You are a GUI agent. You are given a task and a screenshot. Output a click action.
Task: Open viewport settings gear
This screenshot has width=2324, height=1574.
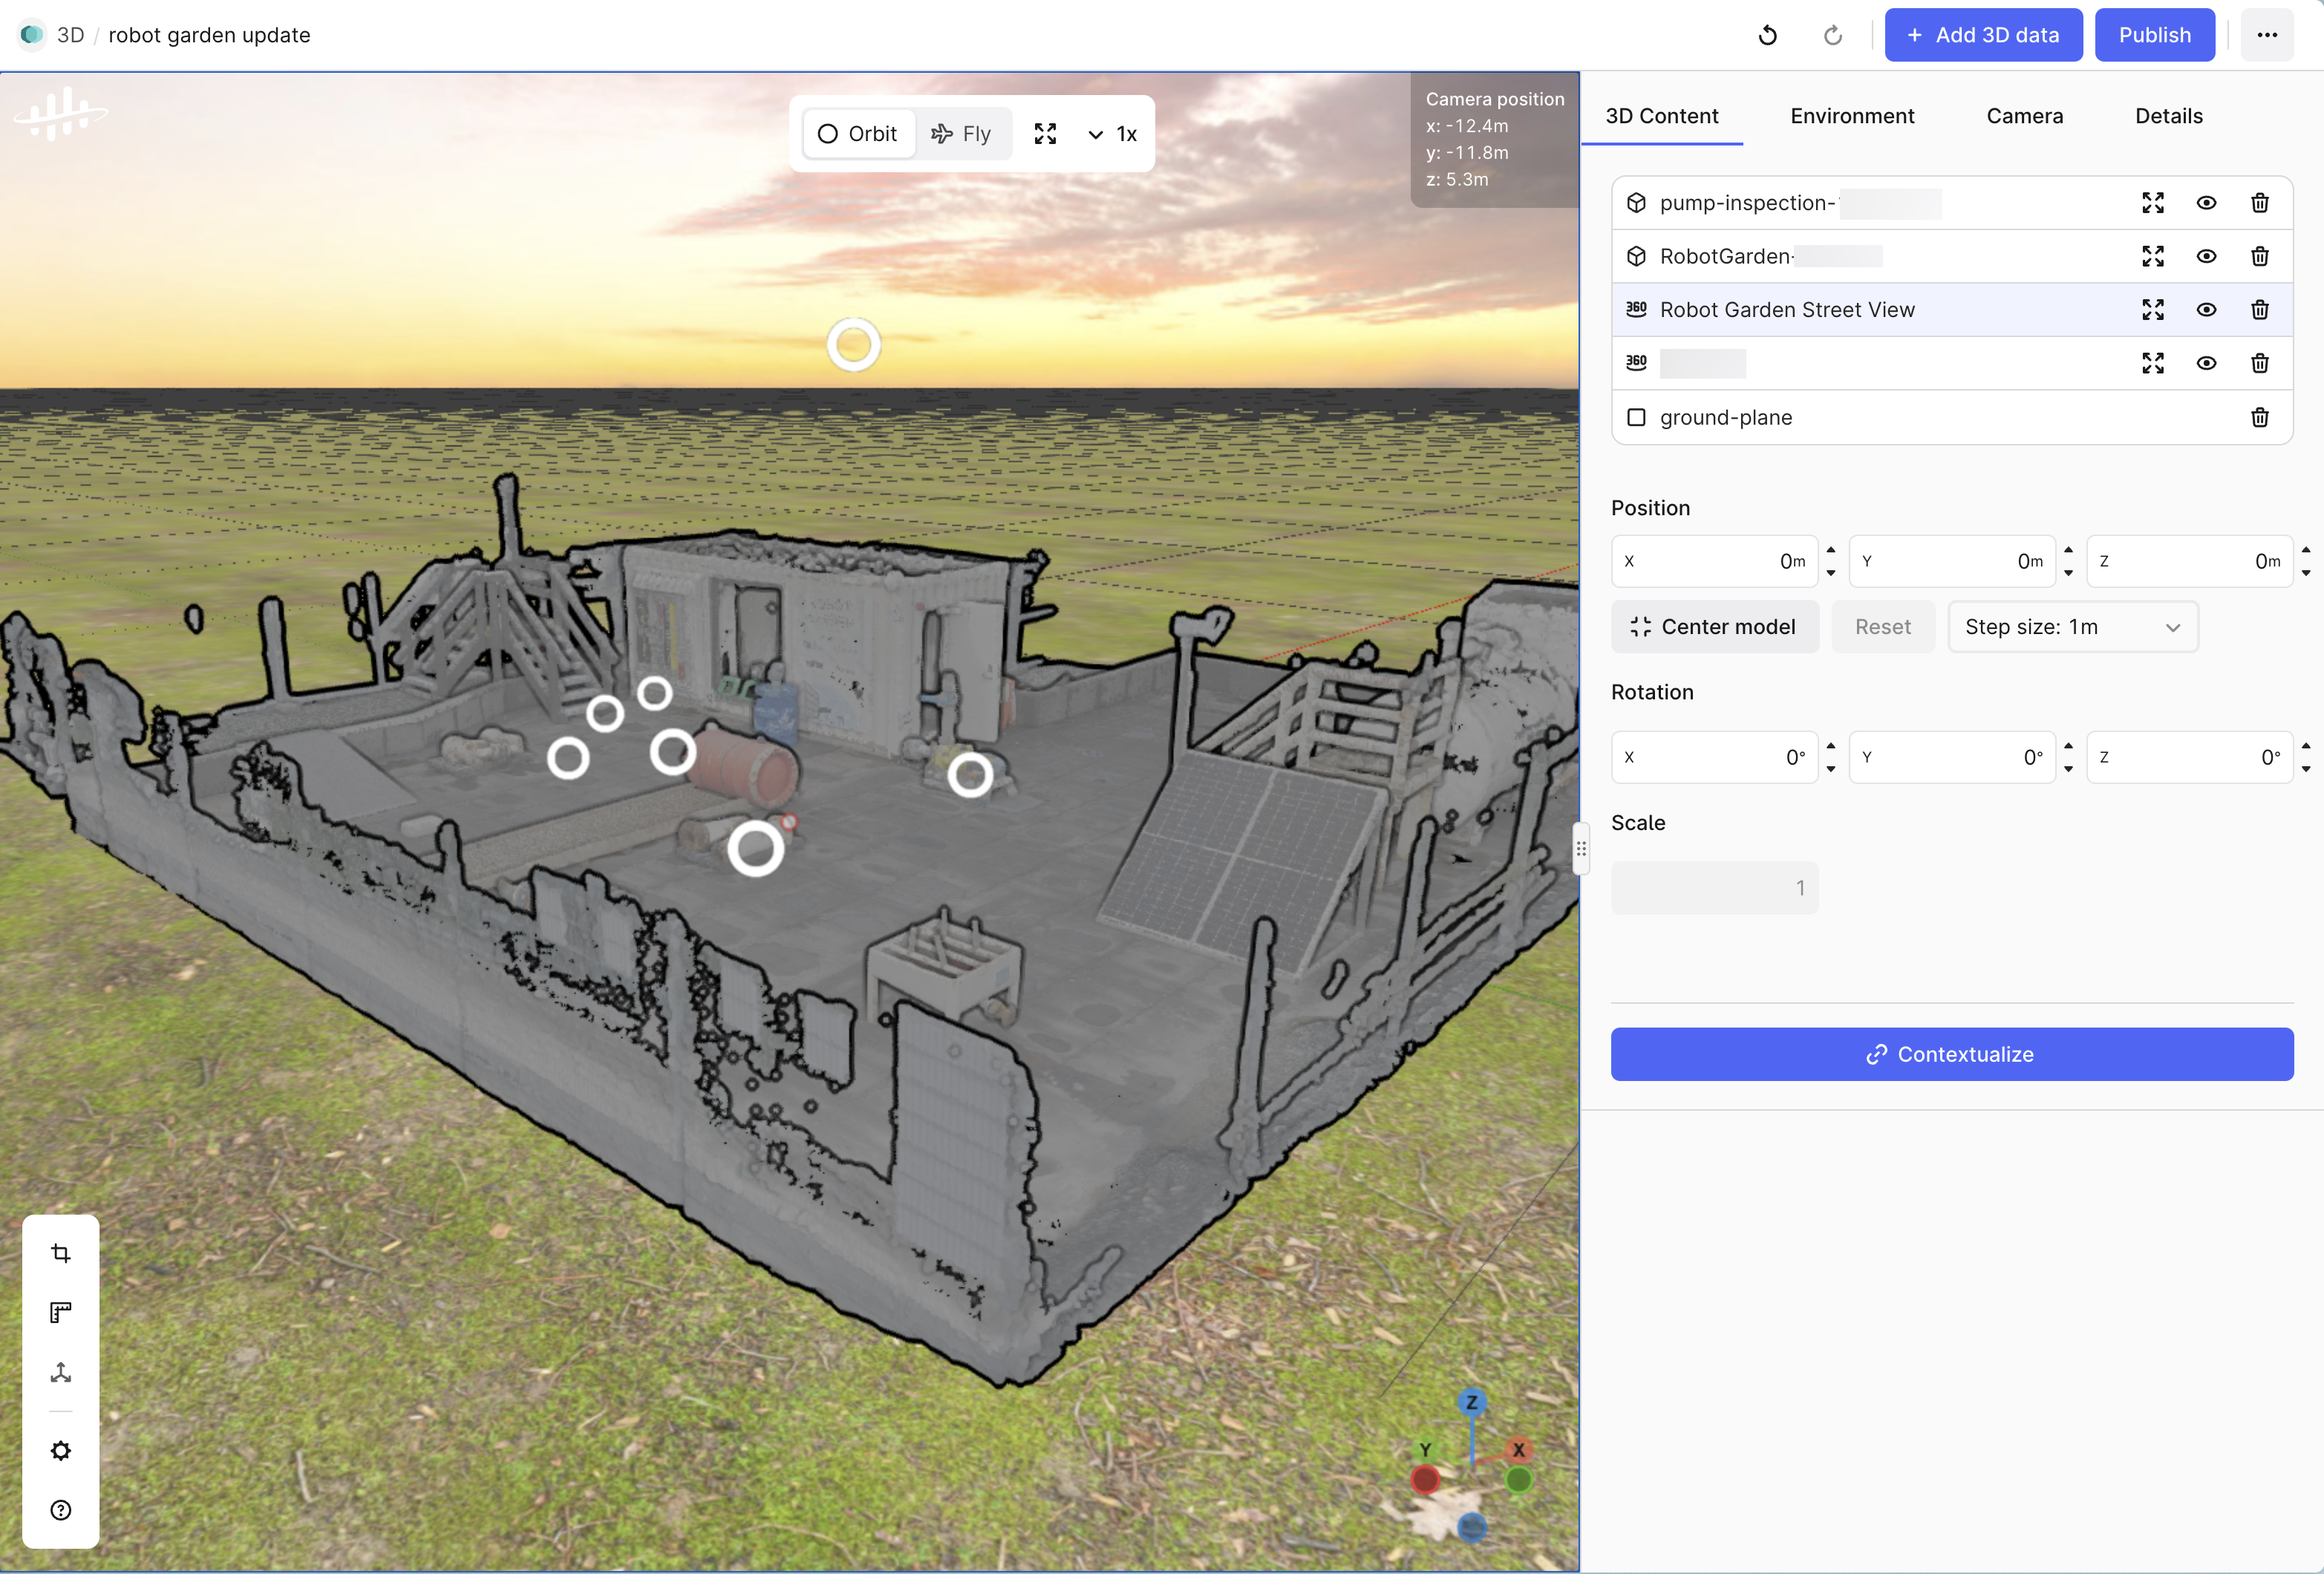(x=61, y=1450)
